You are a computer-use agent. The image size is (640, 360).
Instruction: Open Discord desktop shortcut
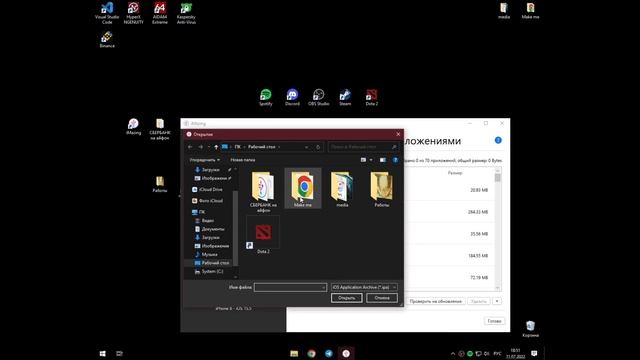[x=292, y=98]
